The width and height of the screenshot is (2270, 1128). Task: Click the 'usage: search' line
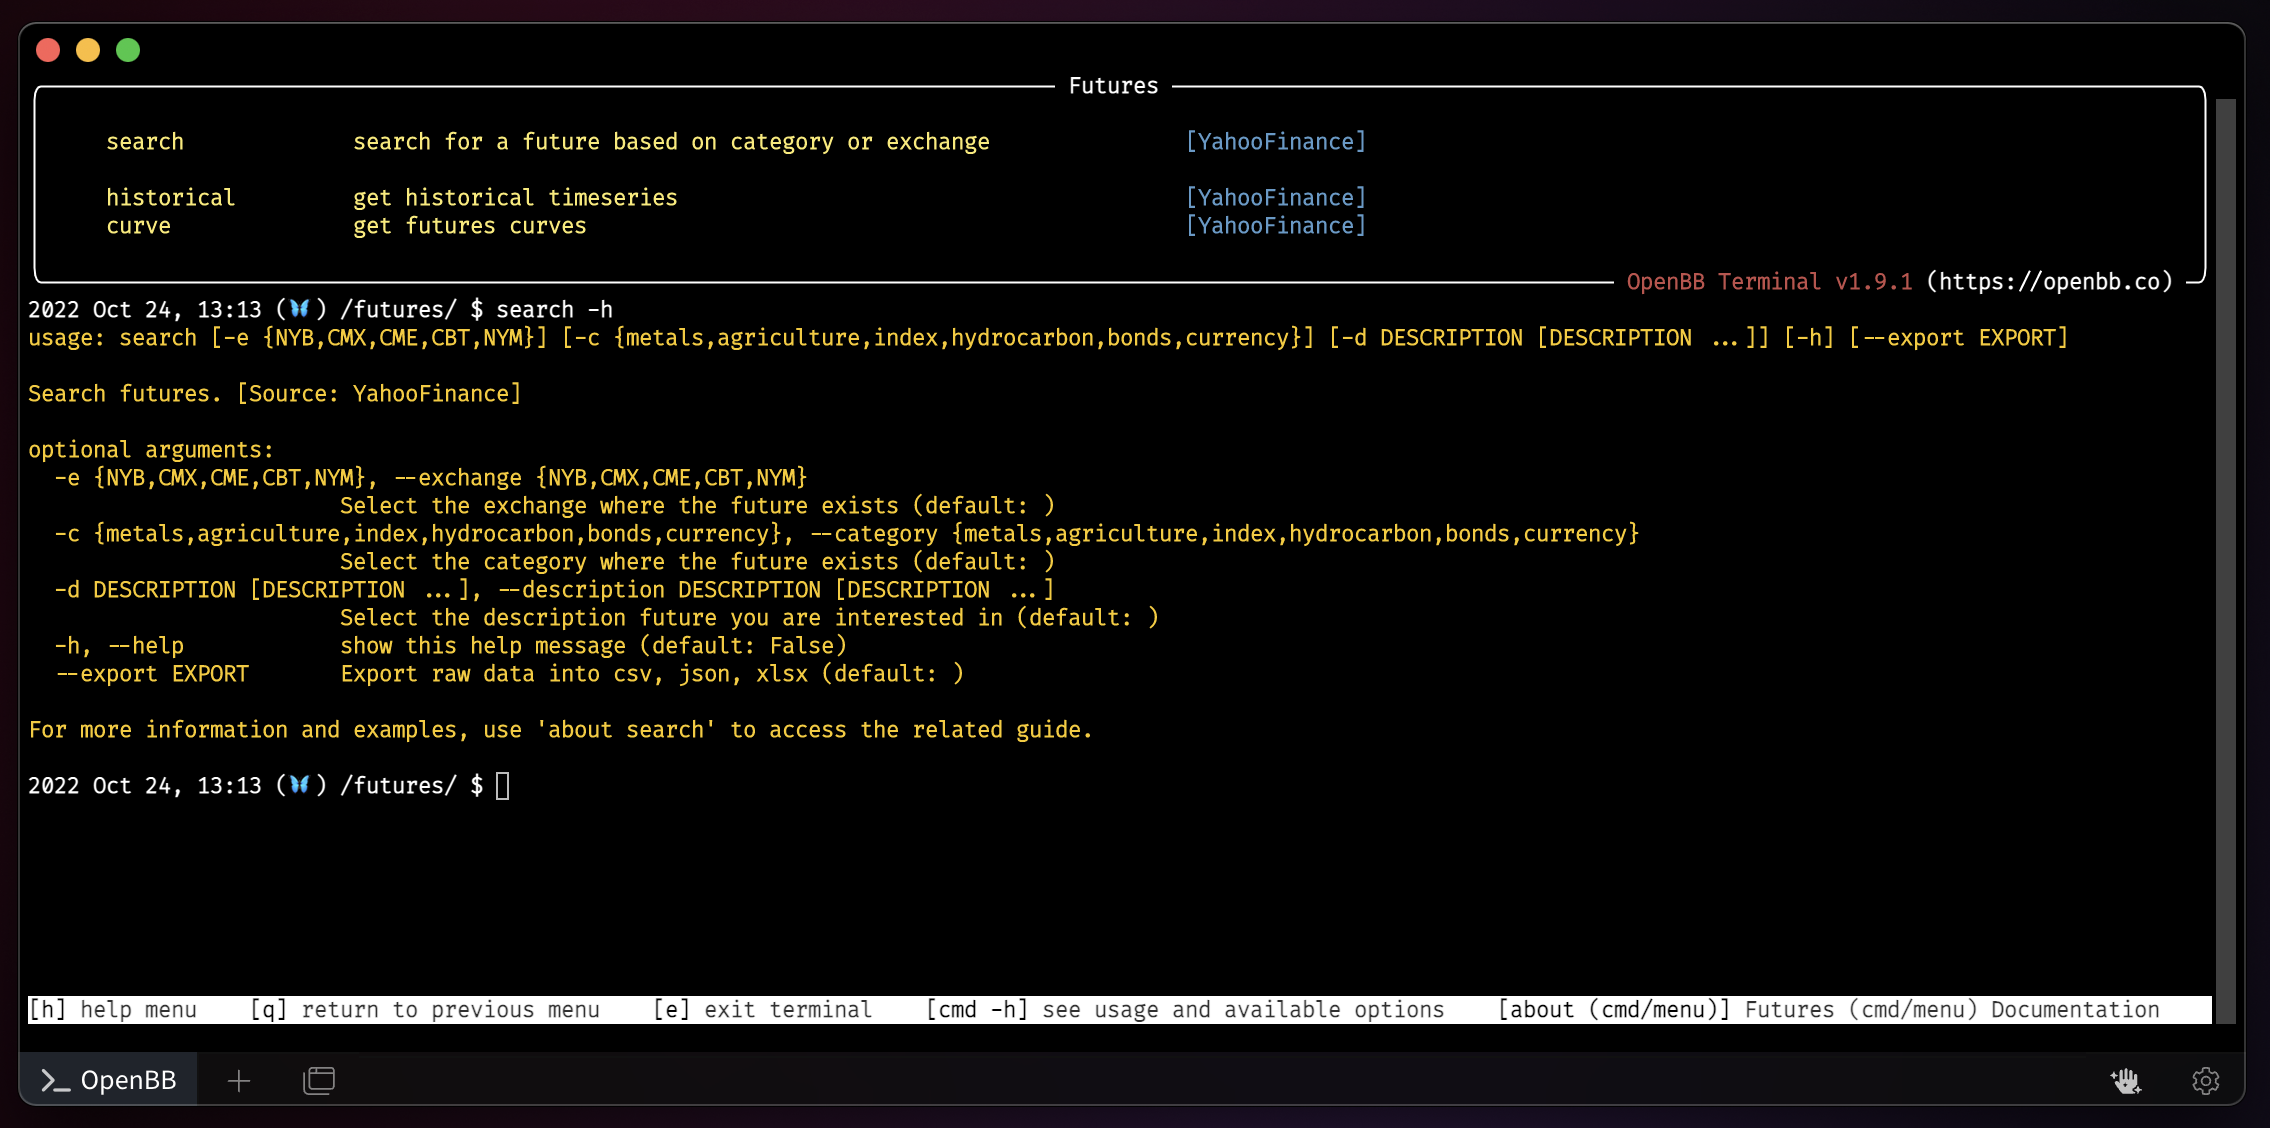pos(1048,338)
